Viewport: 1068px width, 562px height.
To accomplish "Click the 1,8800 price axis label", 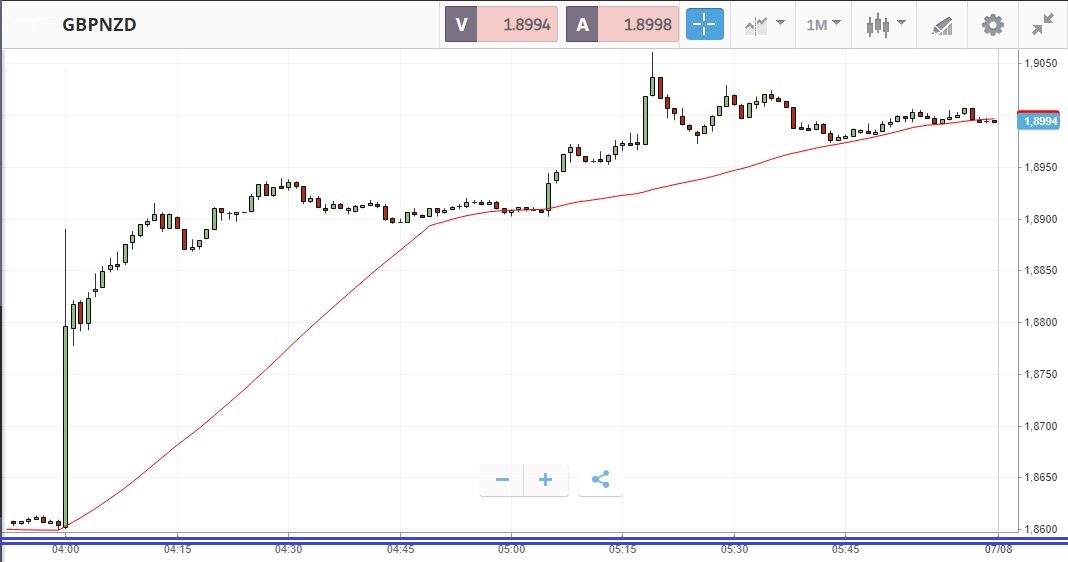I will [x=1040, y=323].
